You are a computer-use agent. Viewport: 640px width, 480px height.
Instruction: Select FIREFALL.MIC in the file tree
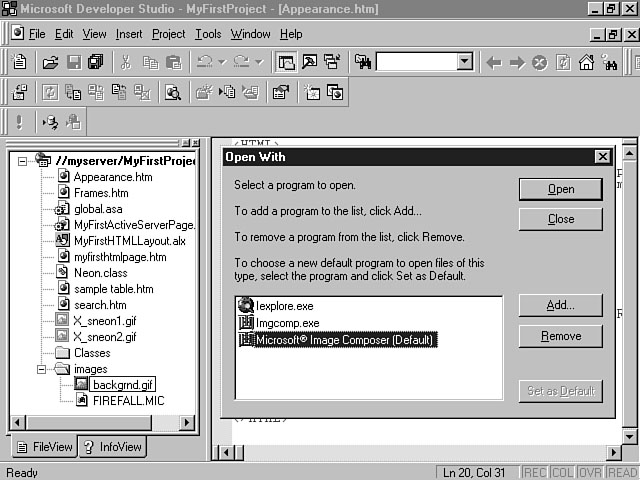(128, 400)
